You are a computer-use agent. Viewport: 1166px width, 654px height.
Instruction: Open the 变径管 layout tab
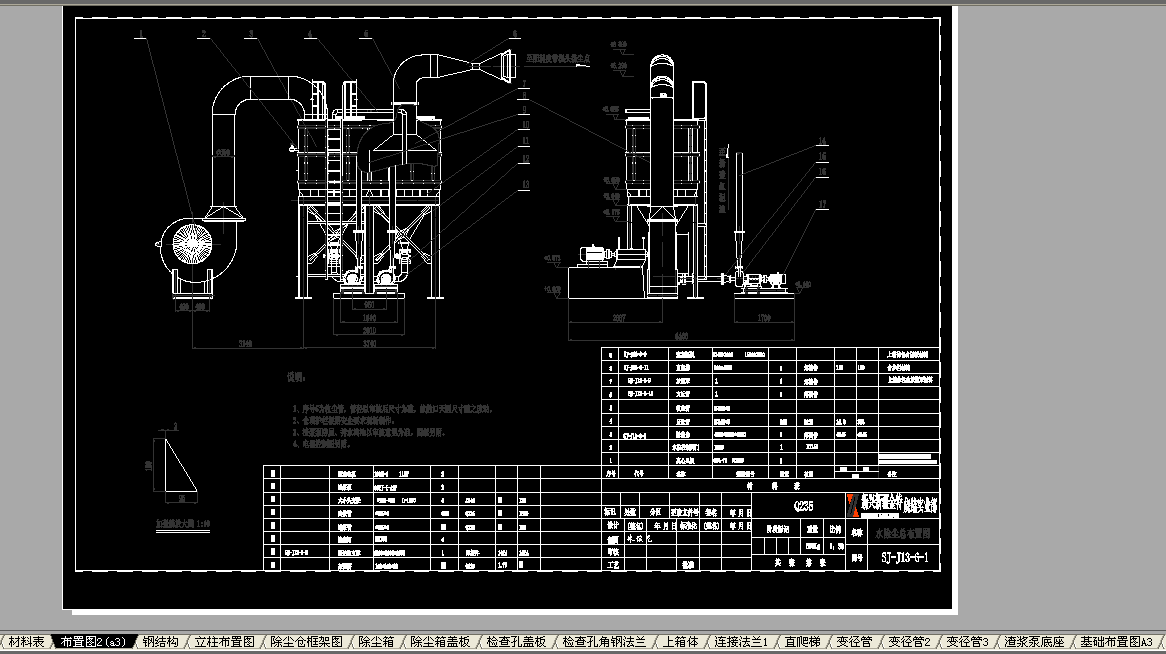coord(854,641)
